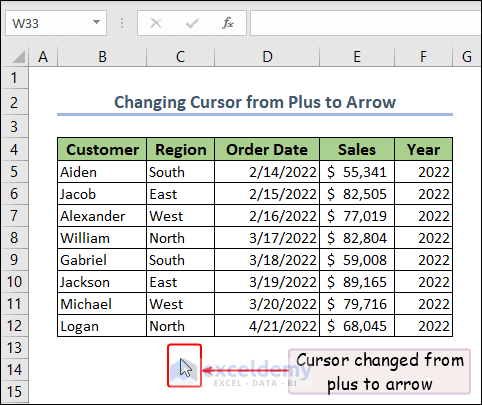
Task: Select row 13 header
Action: point(14,347)
